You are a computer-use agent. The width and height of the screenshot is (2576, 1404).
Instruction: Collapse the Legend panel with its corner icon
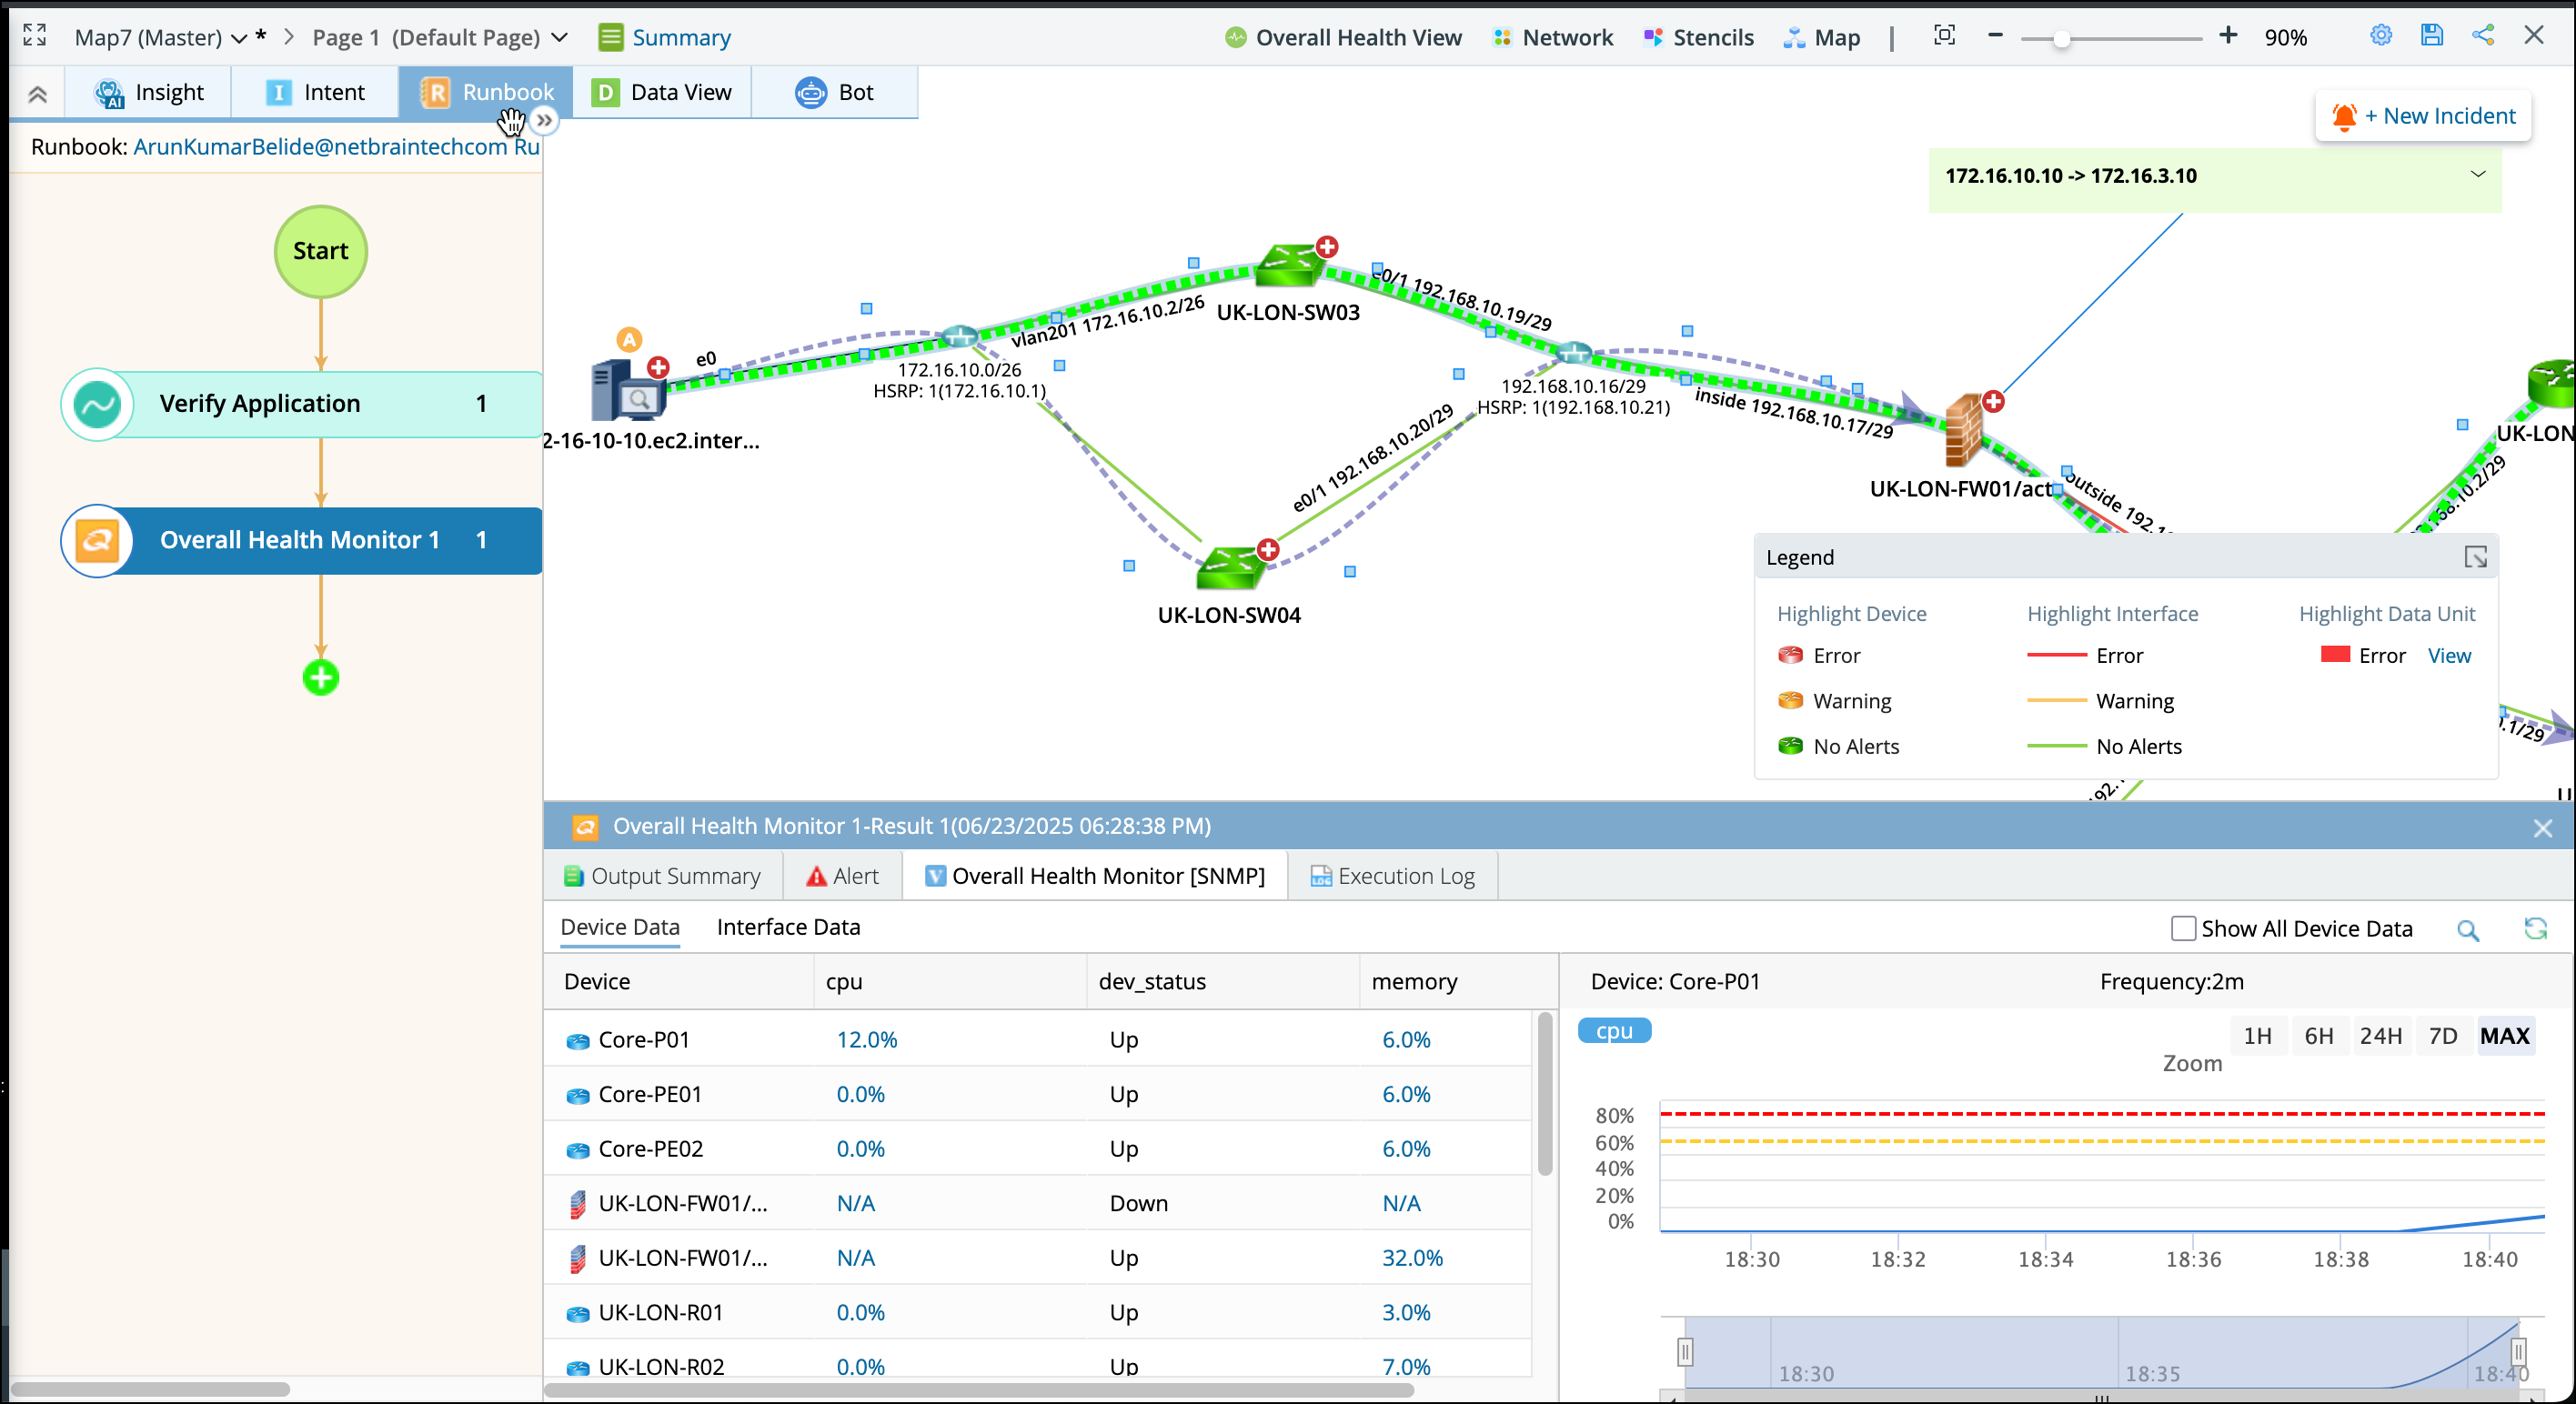pyautogui.click(x=2475, y=557)
